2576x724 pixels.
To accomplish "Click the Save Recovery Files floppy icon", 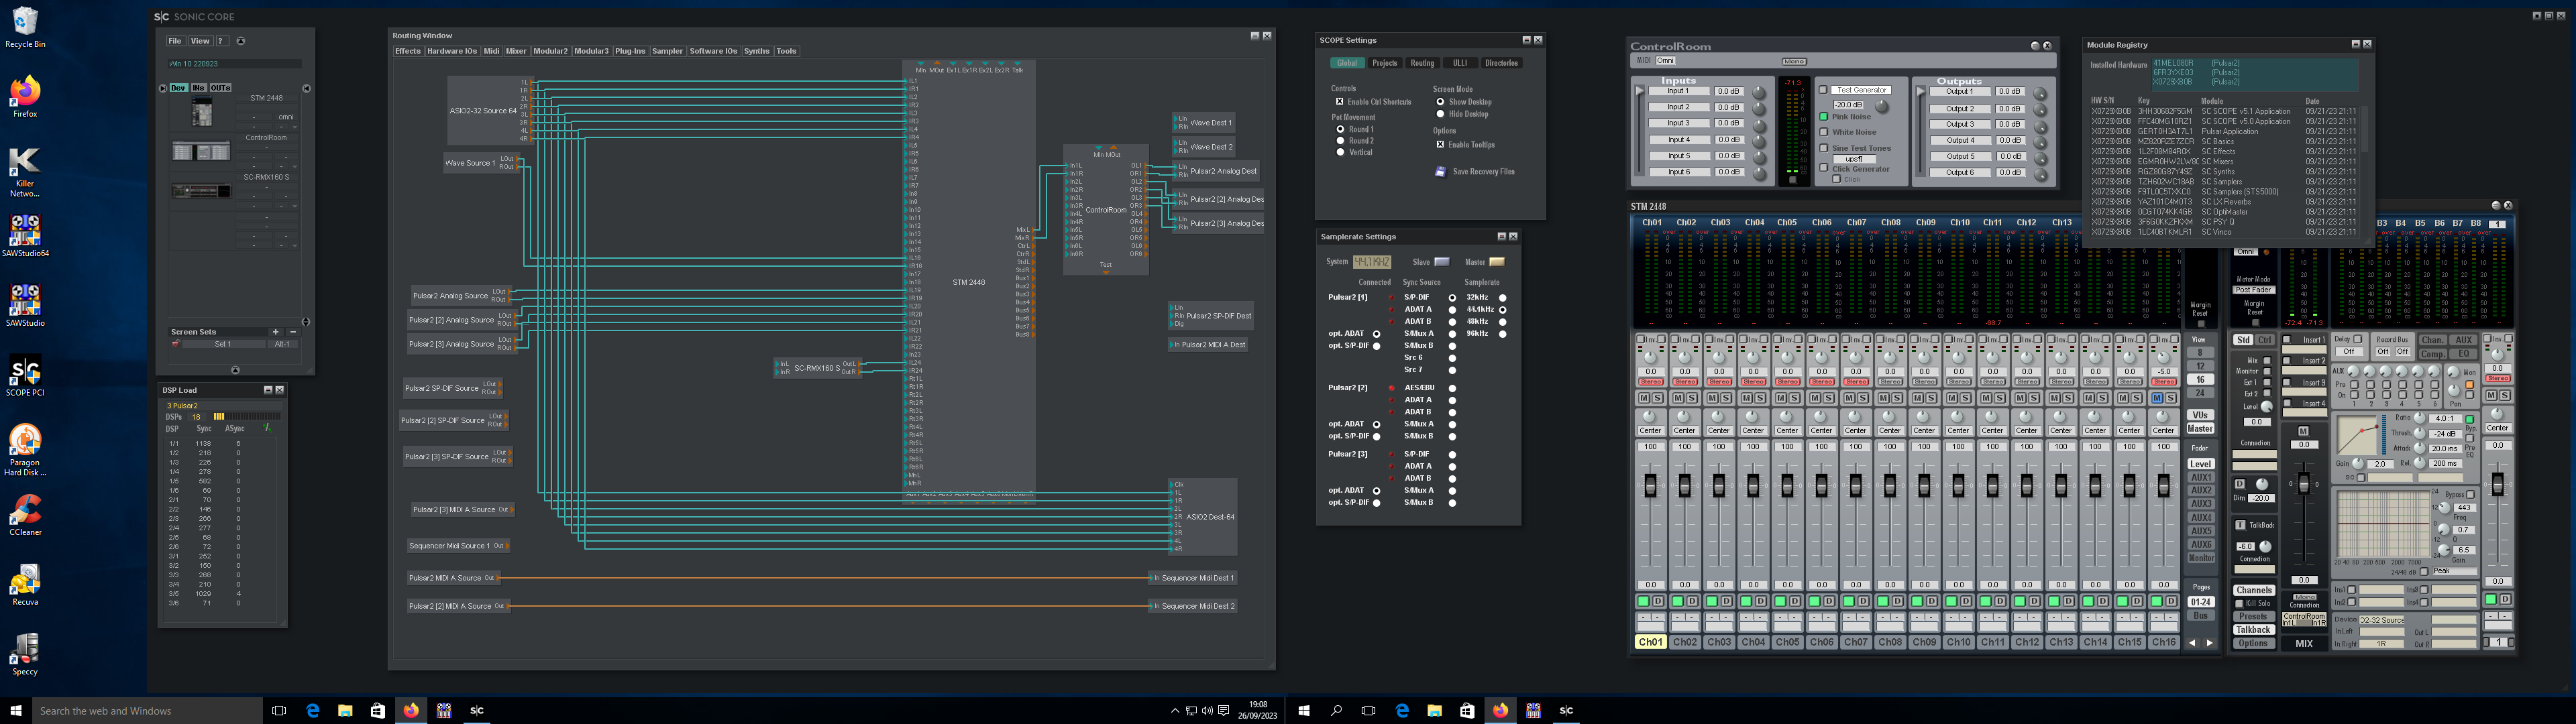I will (x=1441, y=171).
